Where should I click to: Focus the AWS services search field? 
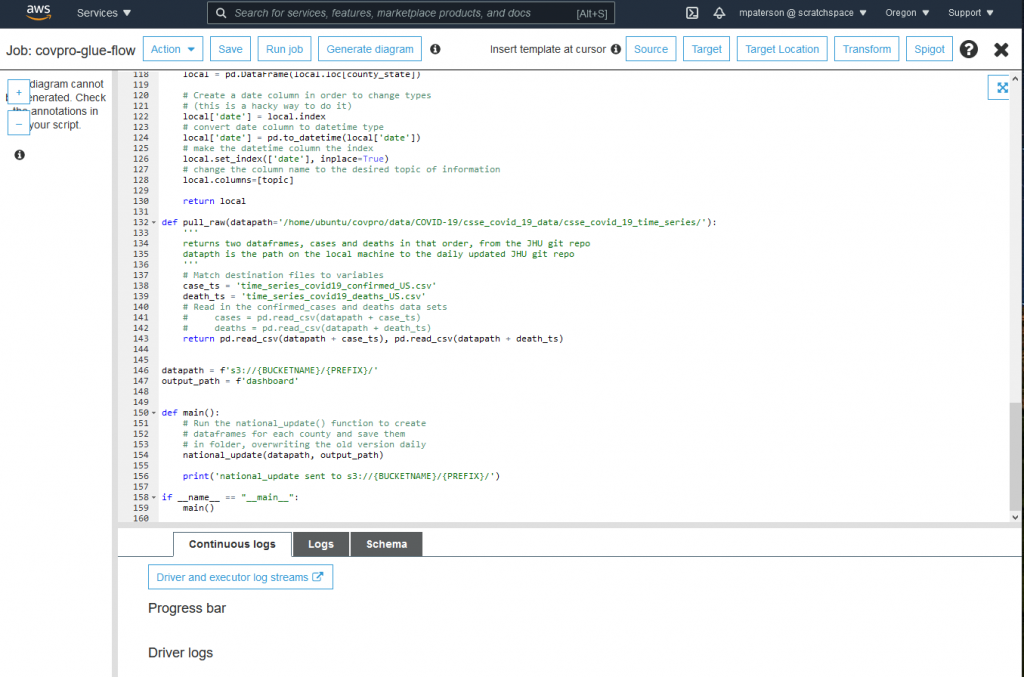(x=411, y=13)
